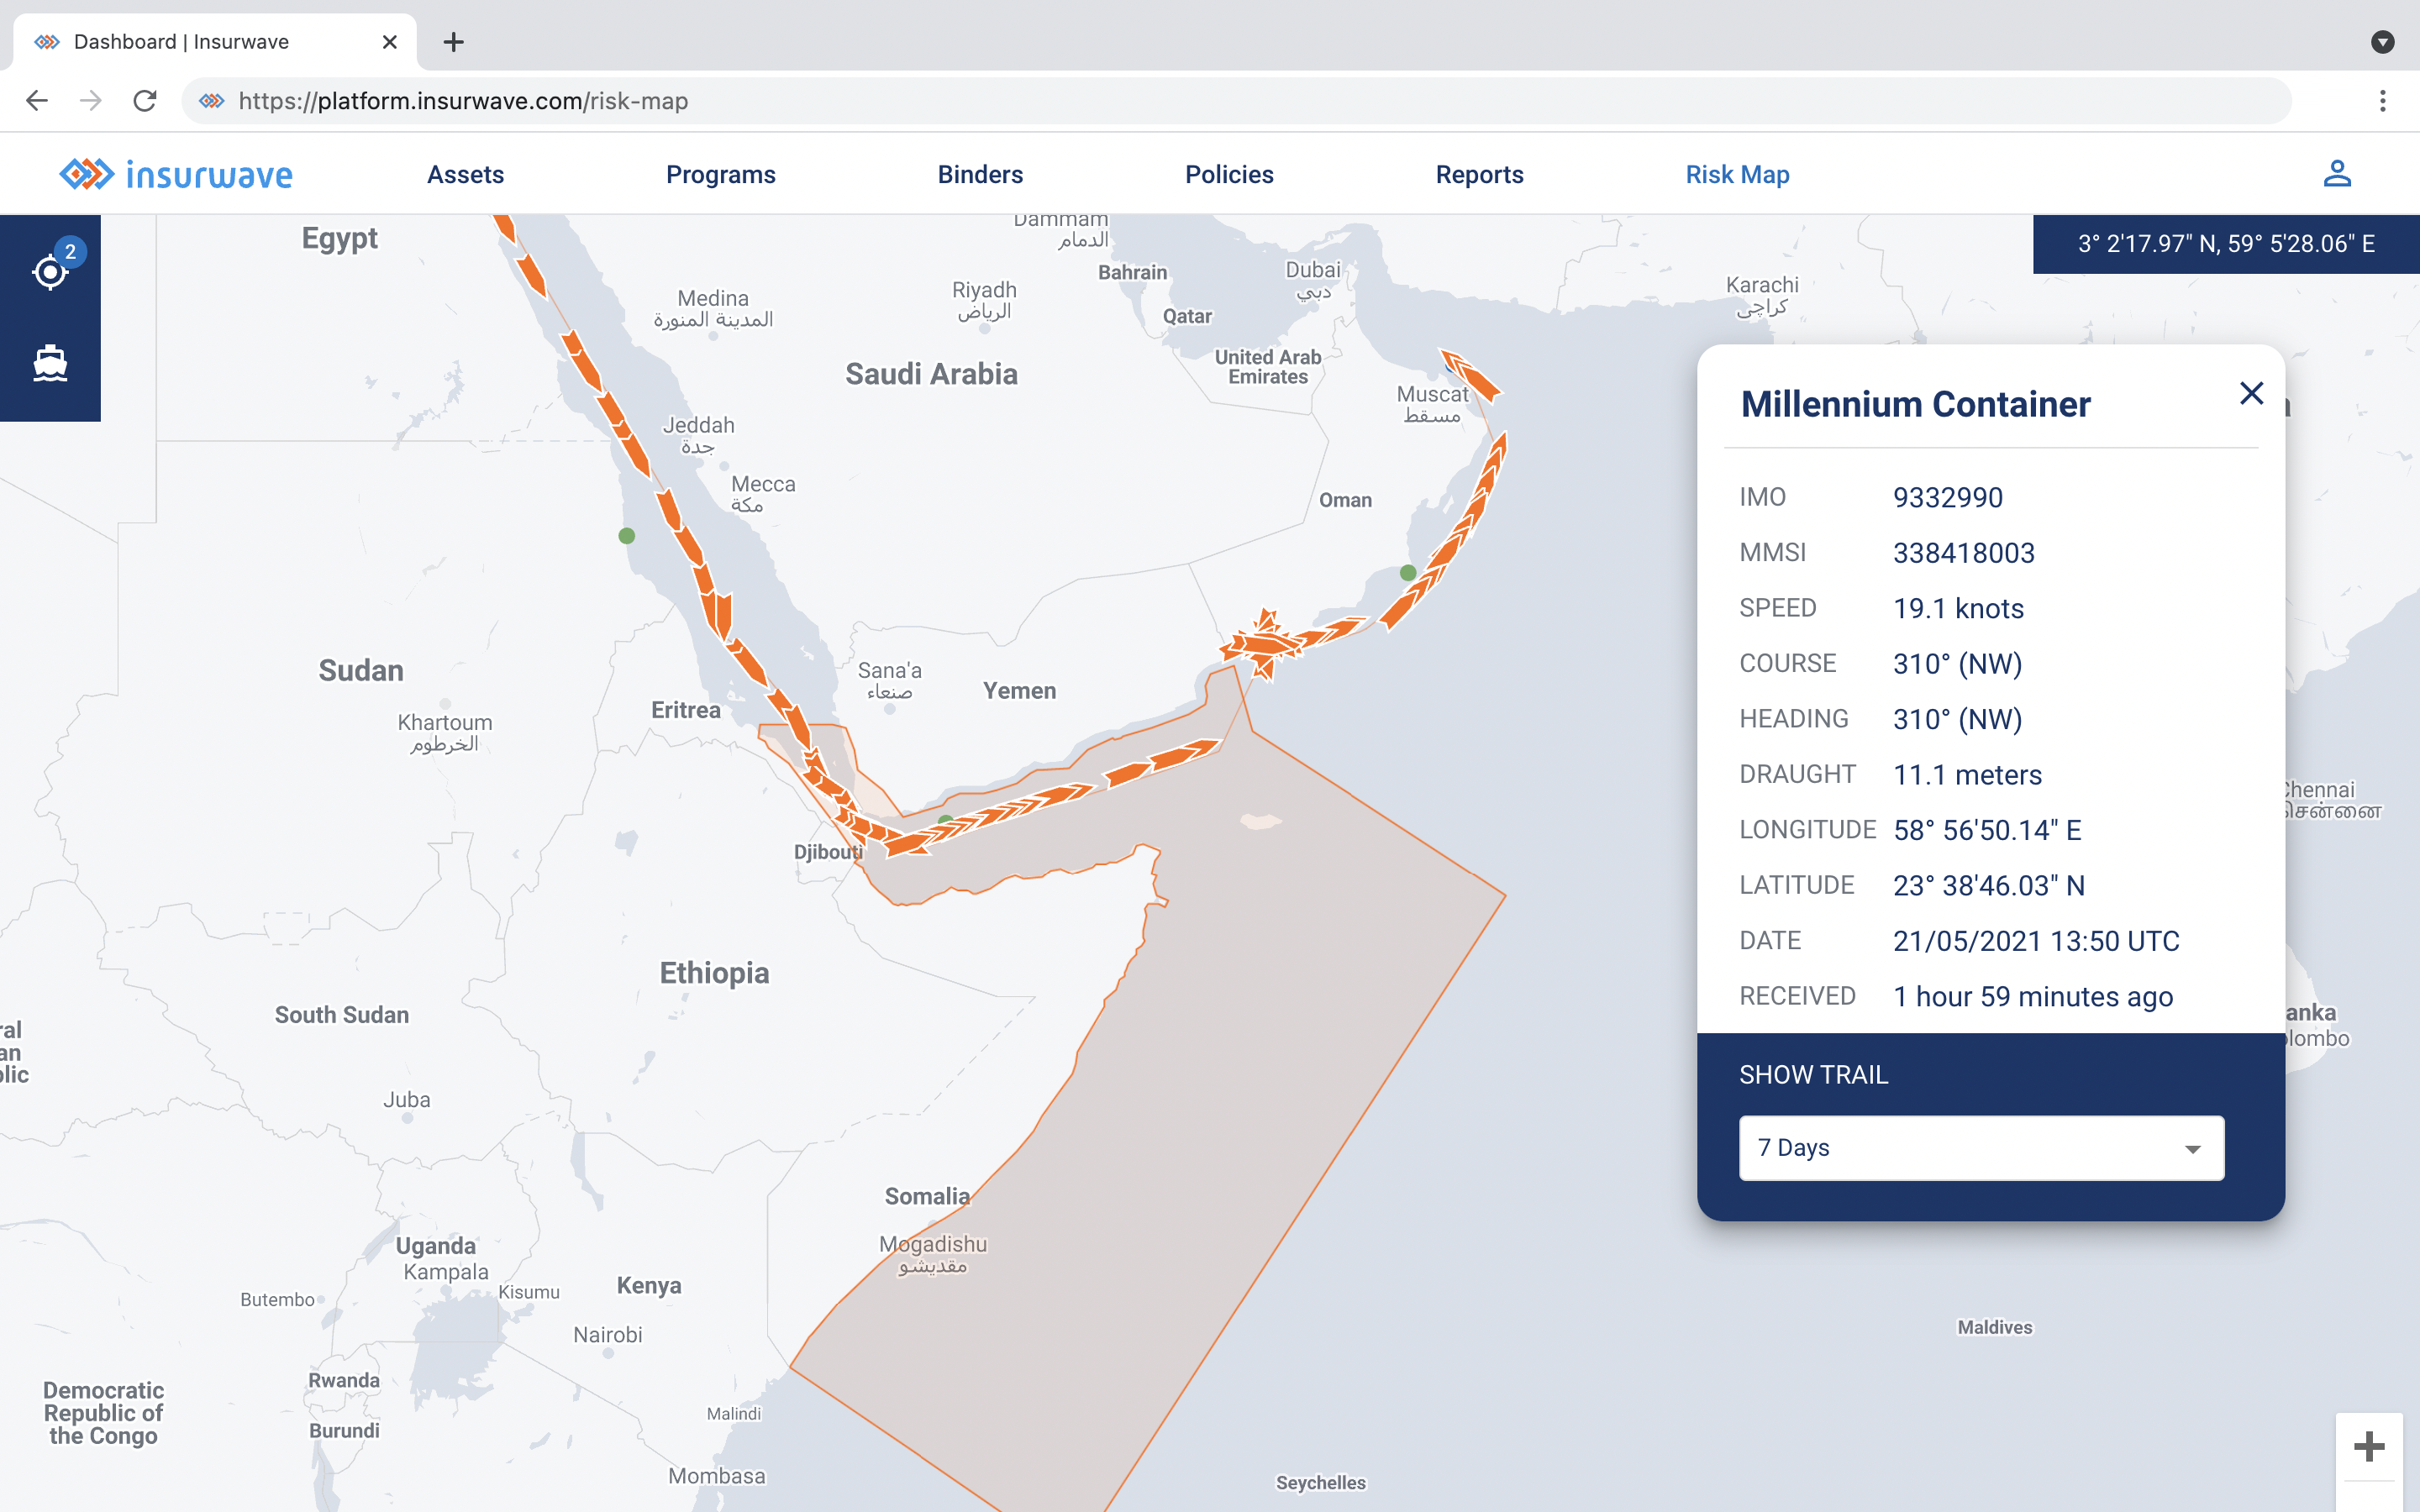
Task: Click the insurwave logo
Action: coord(176,174)
